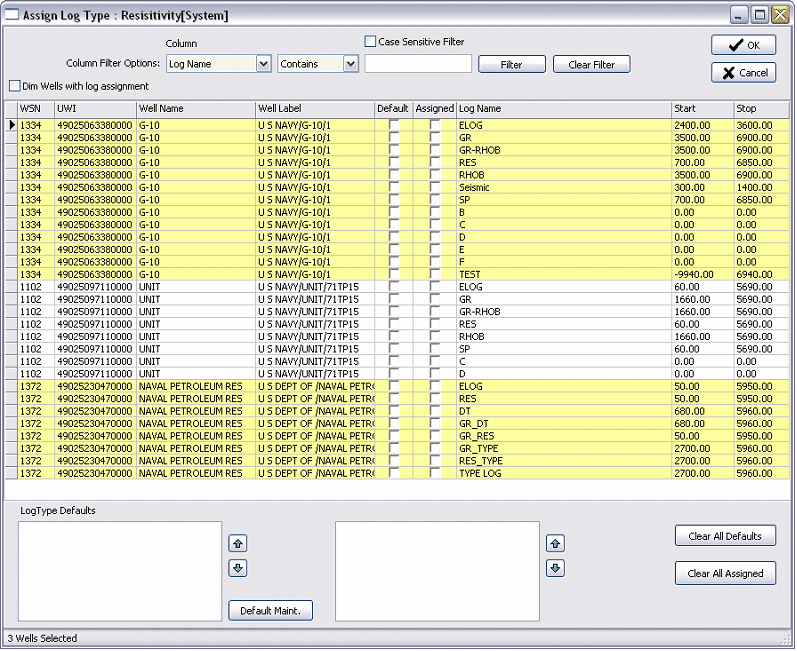This screenshot has height=651, width=797.
Task: Check Assigned box for G-10 Seismic row
Action: tap(435, 187)
